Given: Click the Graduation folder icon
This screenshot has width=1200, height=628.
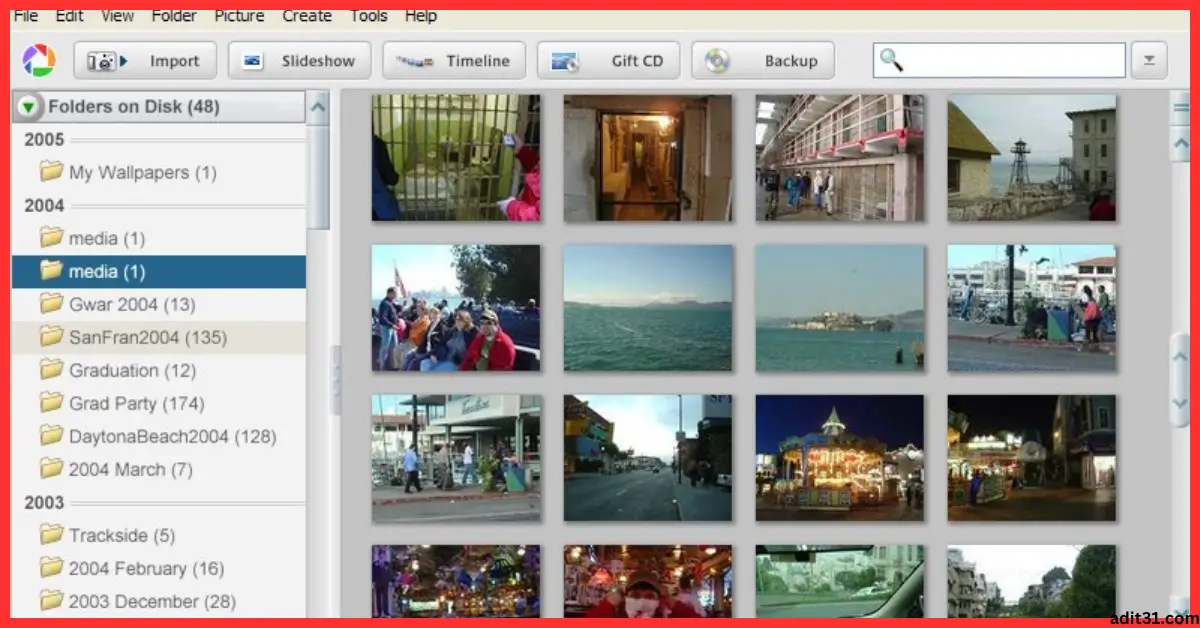Looking at the screenshot, I should (51, 370).
